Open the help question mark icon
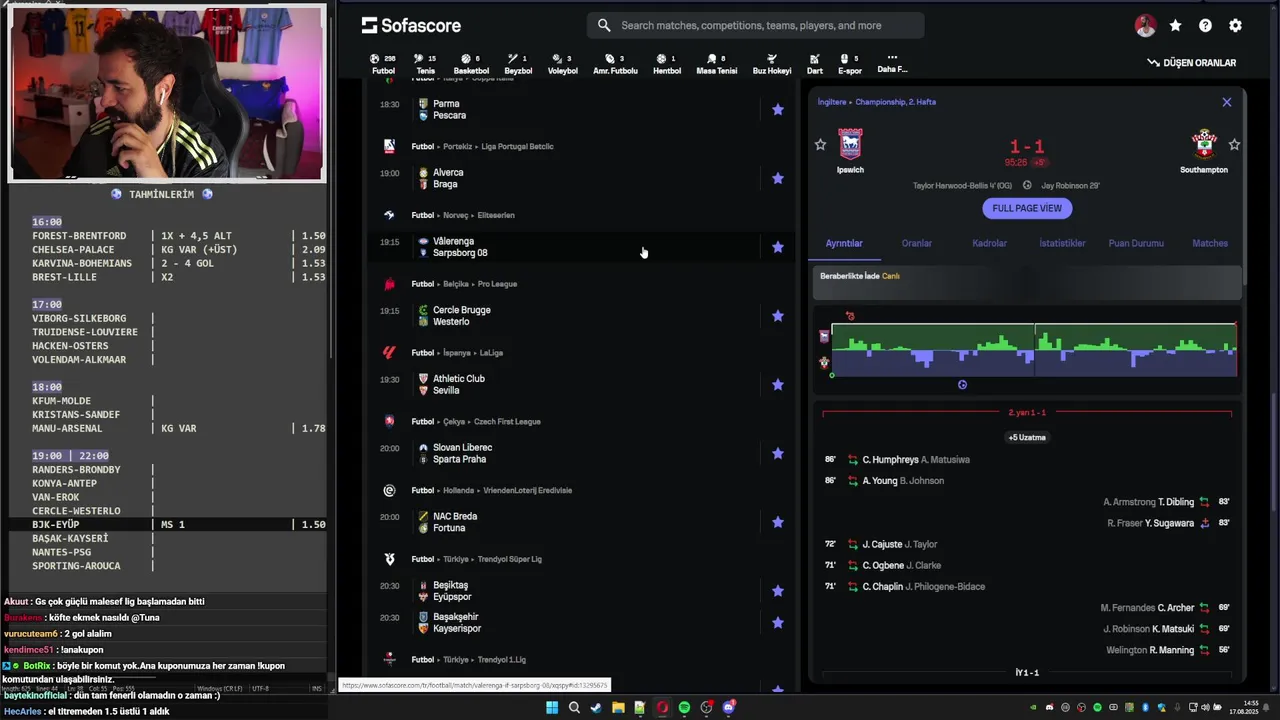 (x=1205, y=26)
